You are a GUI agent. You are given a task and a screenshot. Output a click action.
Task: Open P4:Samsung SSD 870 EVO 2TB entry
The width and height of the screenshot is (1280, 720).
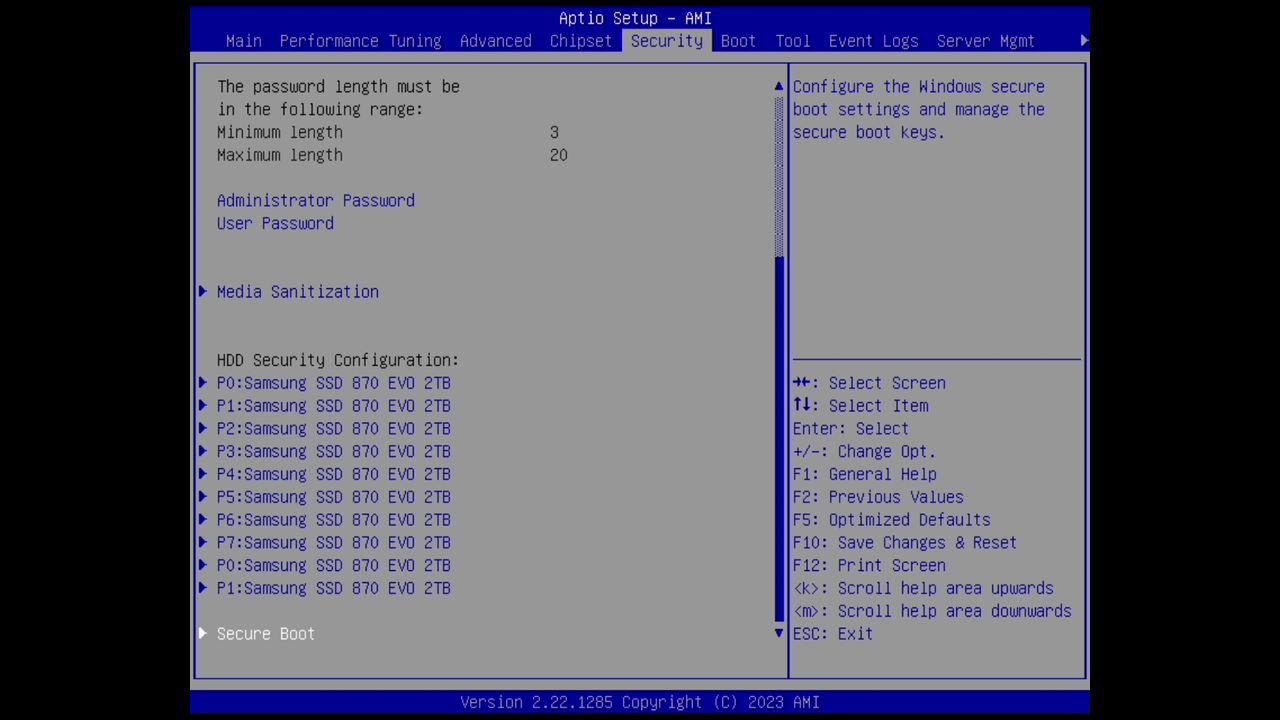pos(334,474)
